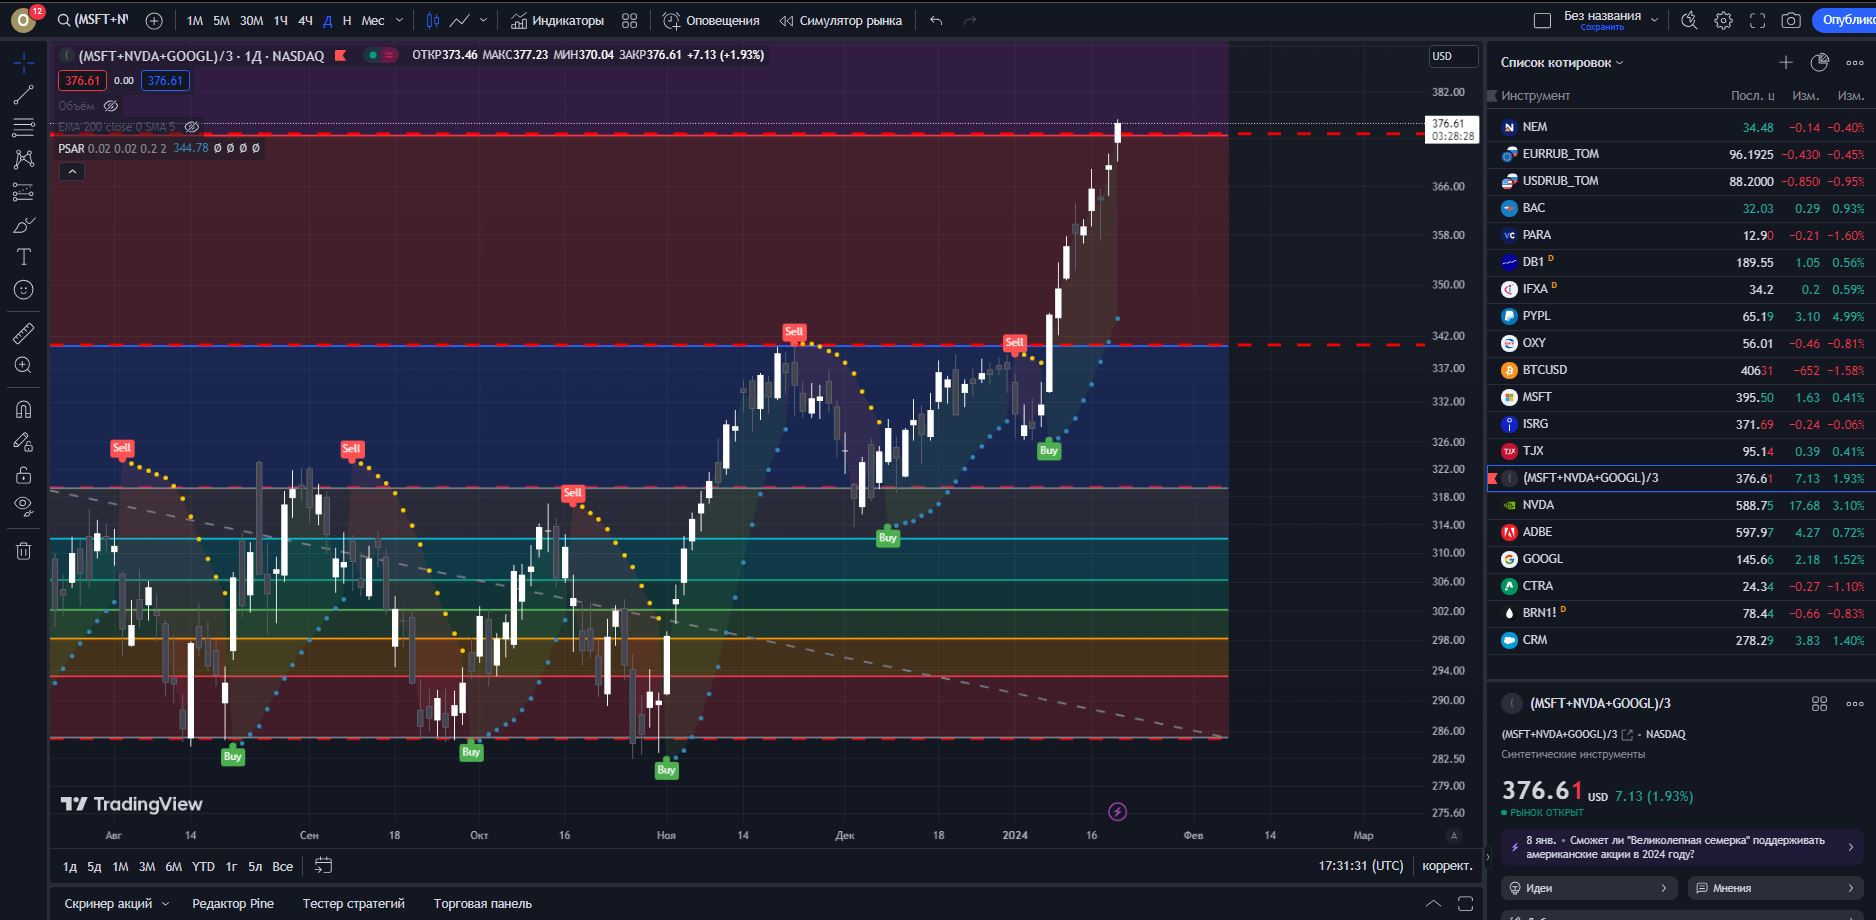
Task: Select the crosshair cursor tool
Action: coord(24,62)
